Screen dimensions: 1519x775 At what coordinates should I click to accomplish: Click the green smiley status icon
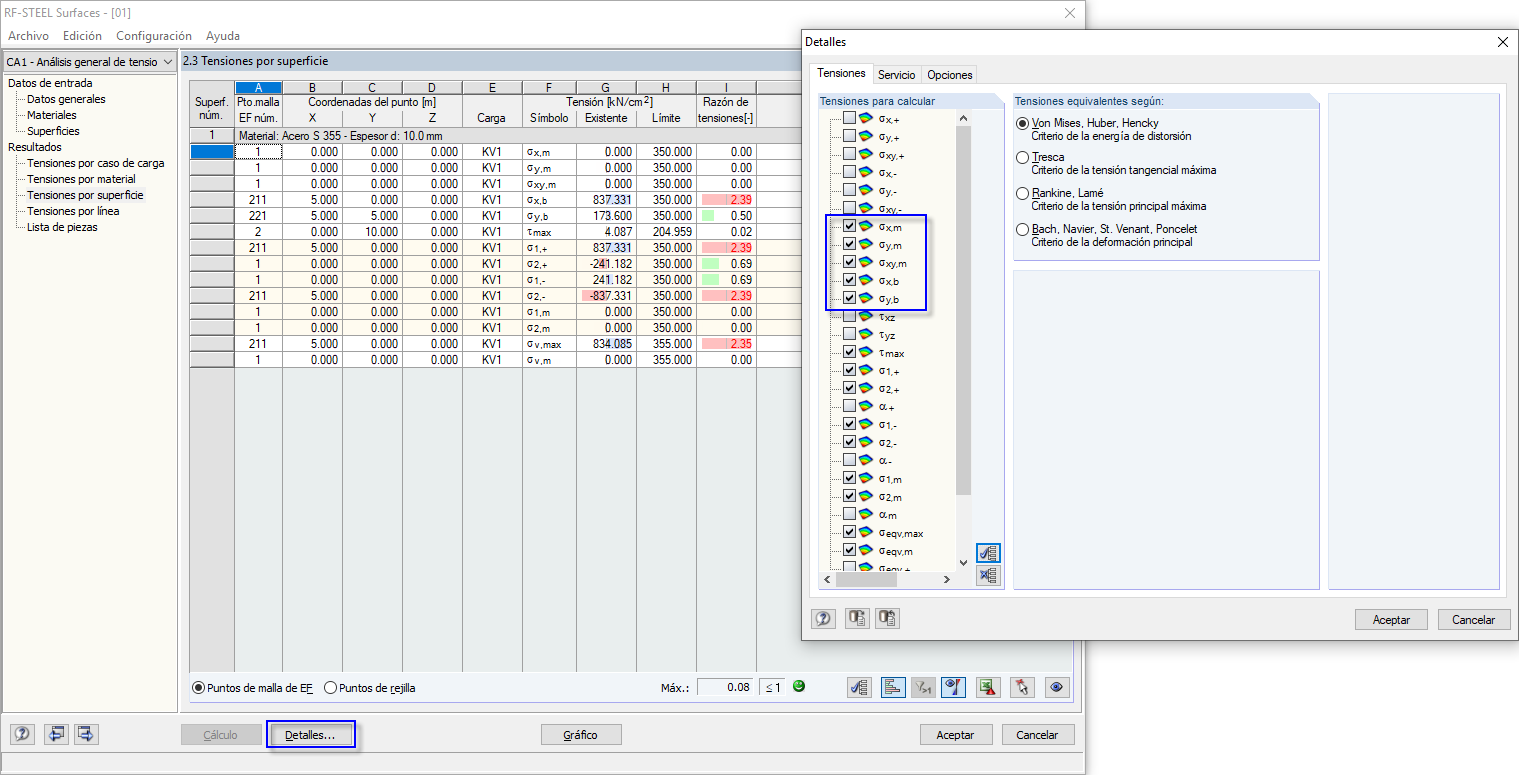pos(799,686)
